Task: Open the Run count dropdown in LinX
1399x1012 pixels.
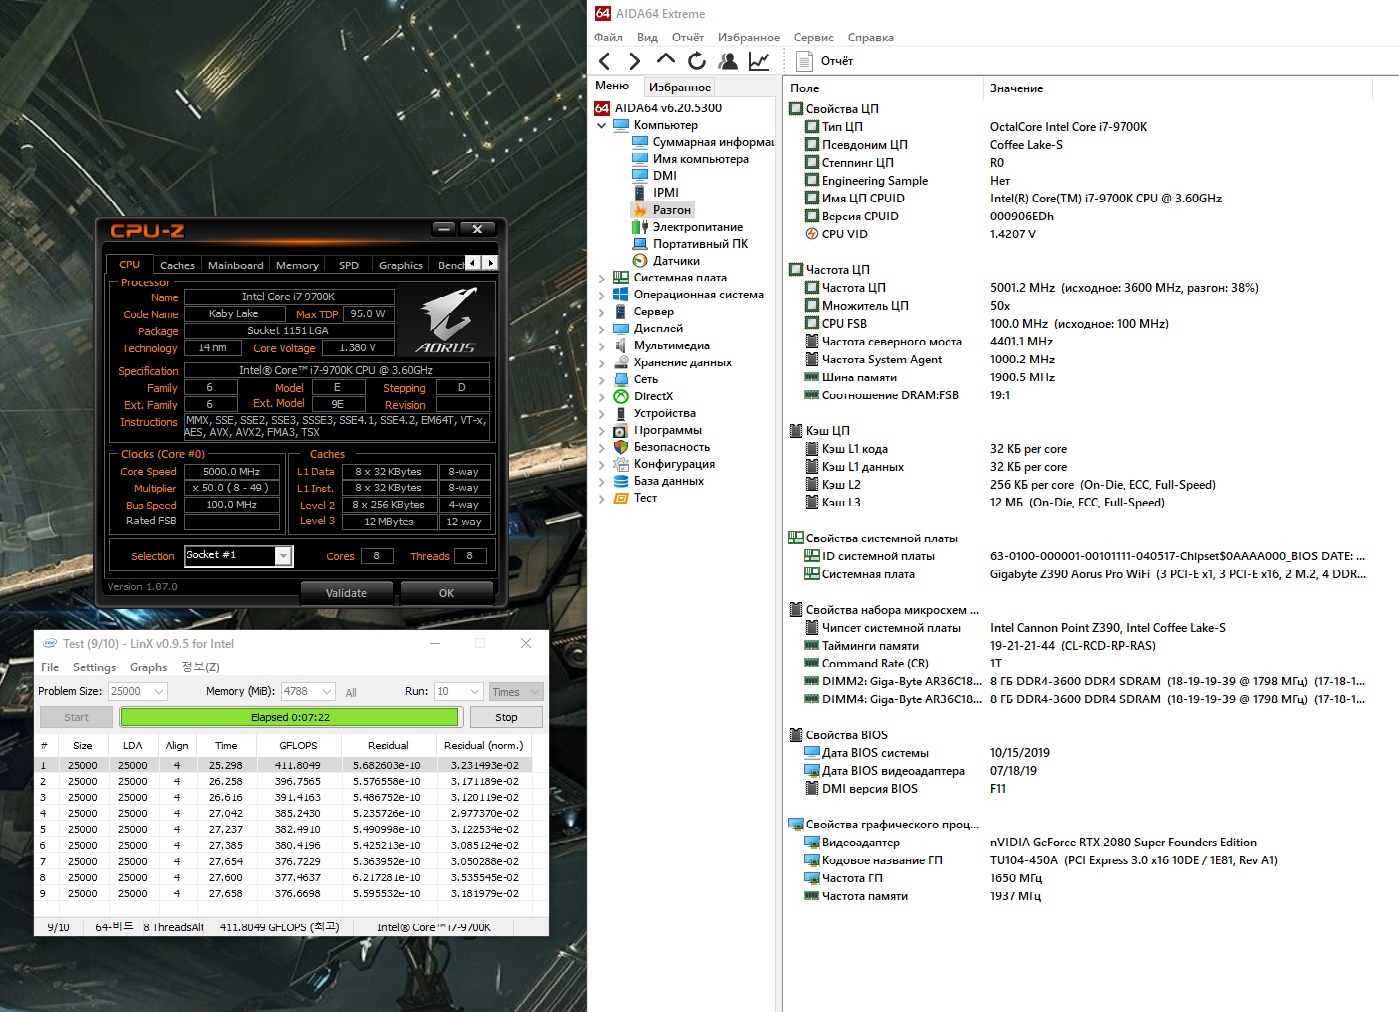Action: click(474, 691)
